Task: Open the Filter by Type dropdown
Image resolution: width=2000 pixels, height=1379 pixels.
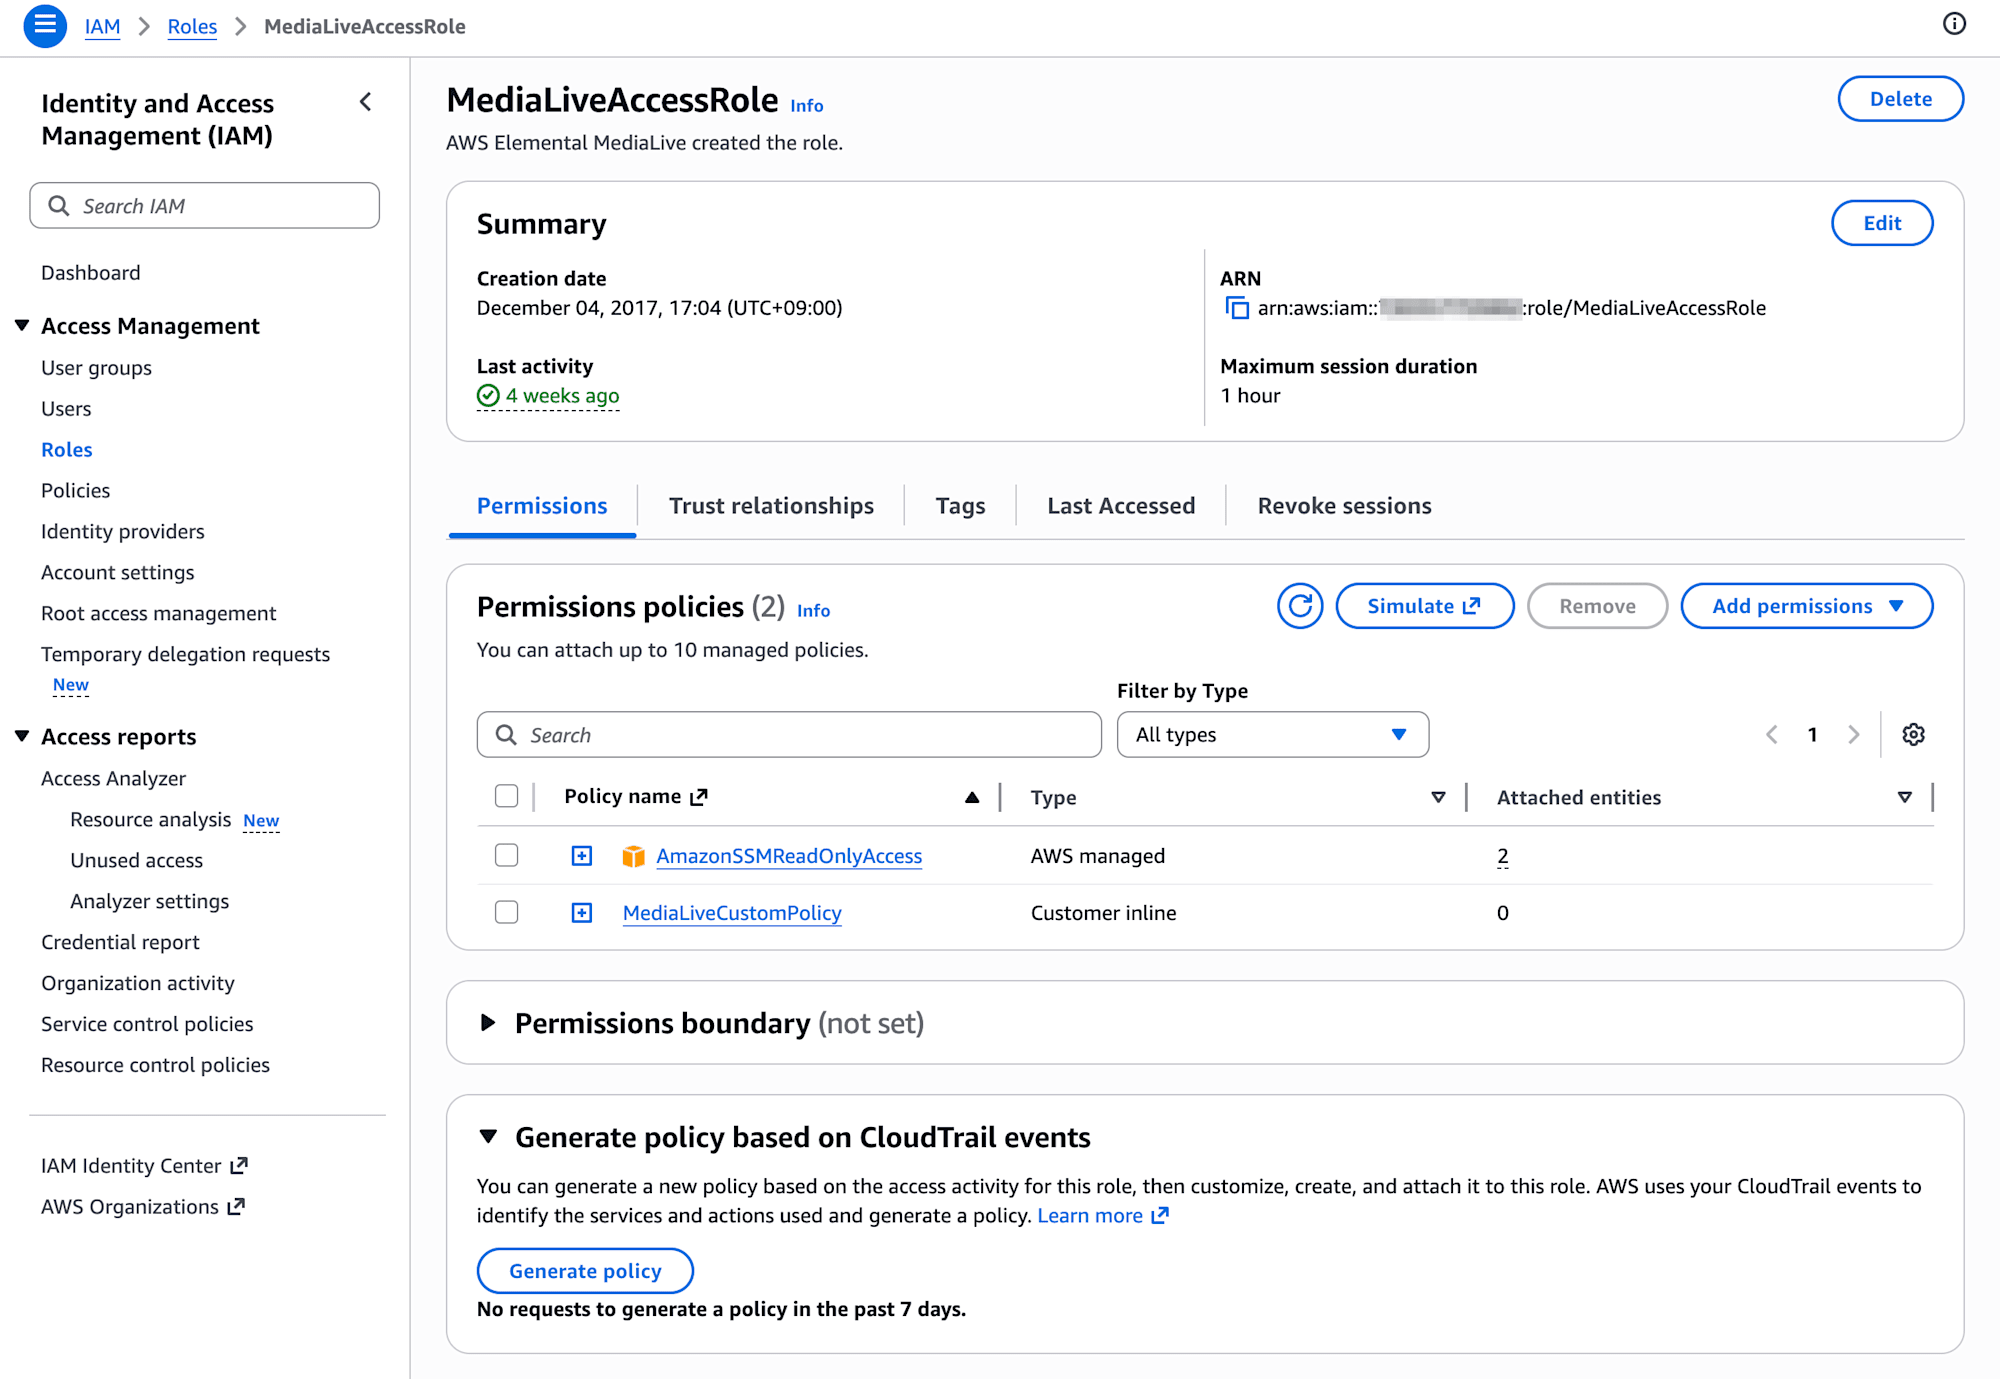Action: coord(1272,735)
